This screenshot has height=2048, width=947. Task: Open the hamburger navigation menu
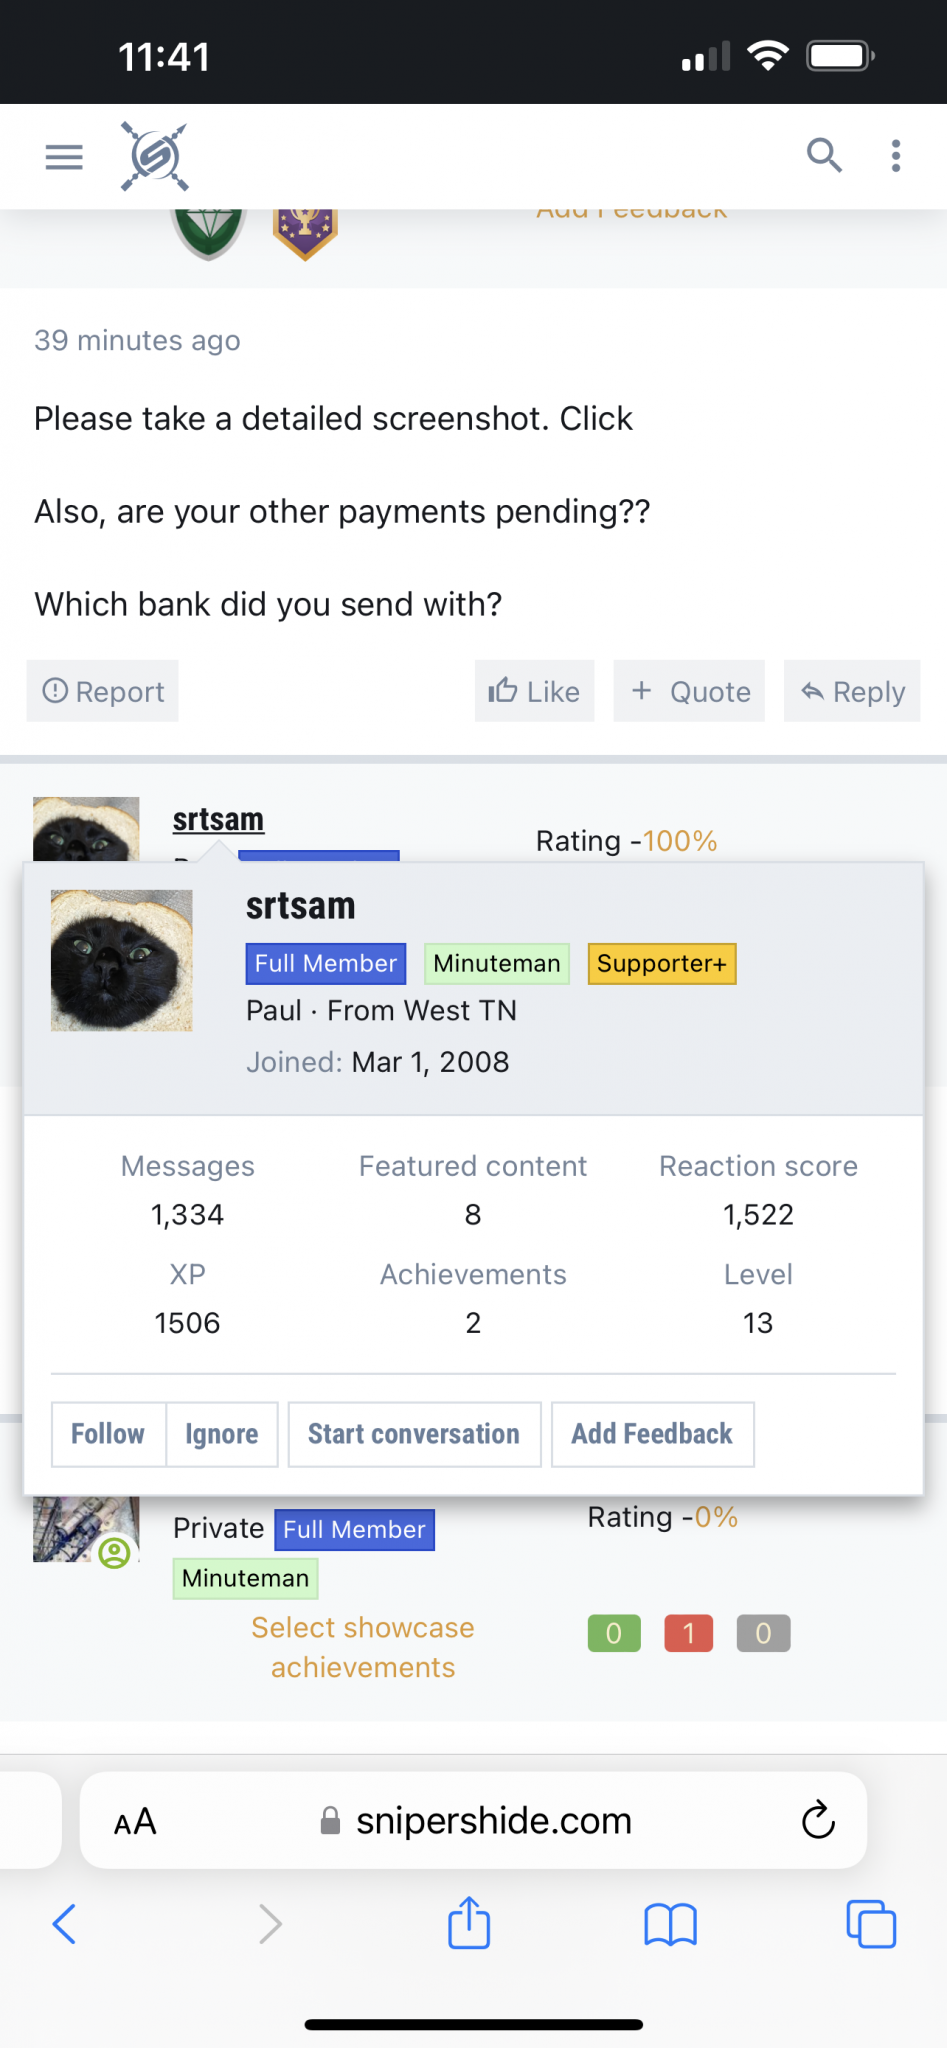tap(64, 157)
